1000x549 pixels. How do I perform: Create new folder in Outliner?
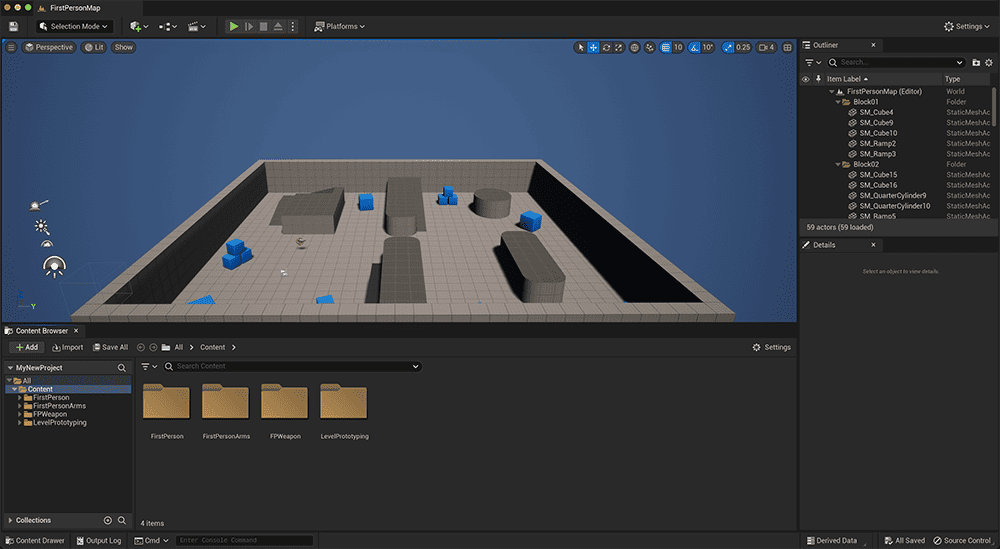click(x=976, y=62)
